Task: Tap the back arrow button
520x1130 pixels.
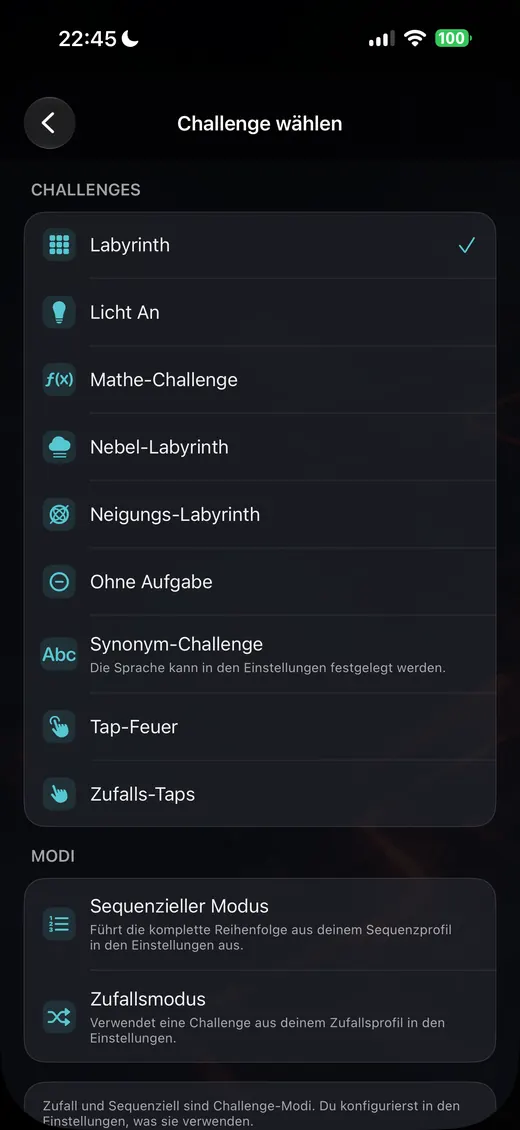Action: tap(49, 123)
